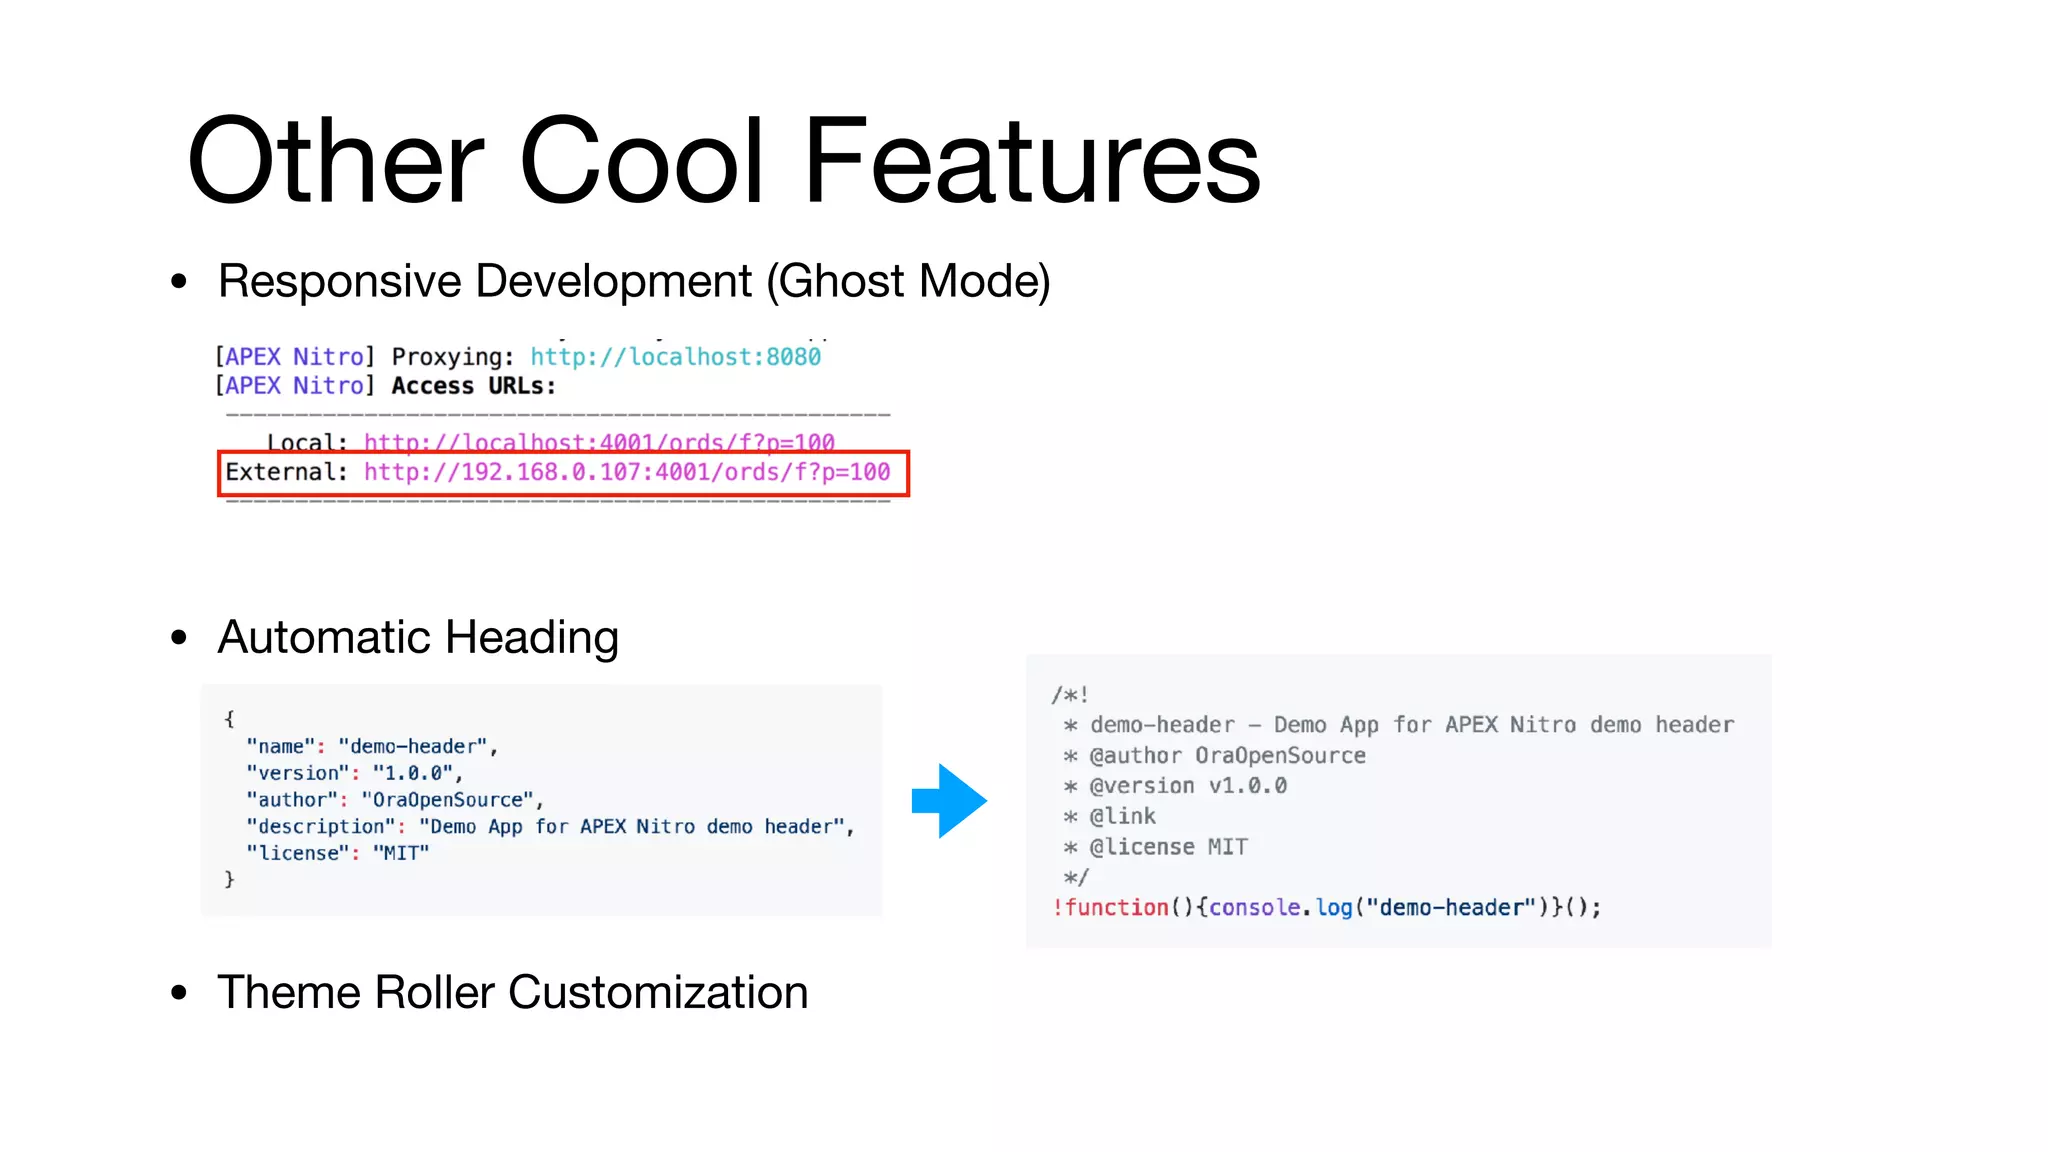The height and width of the screenshot is (1152, 2048).
Task: Click the !function console.log code line
Action: pyautogui.click(x=1327, y=908)
